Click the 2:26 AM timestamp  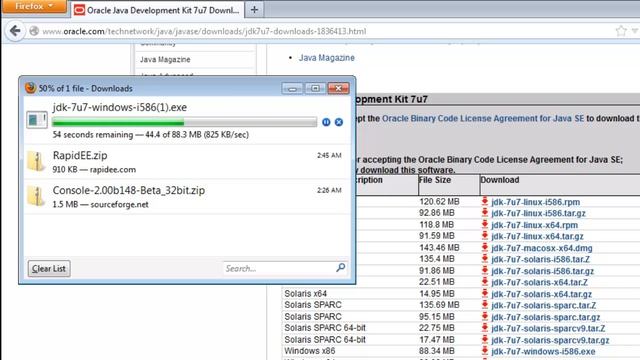329,190
